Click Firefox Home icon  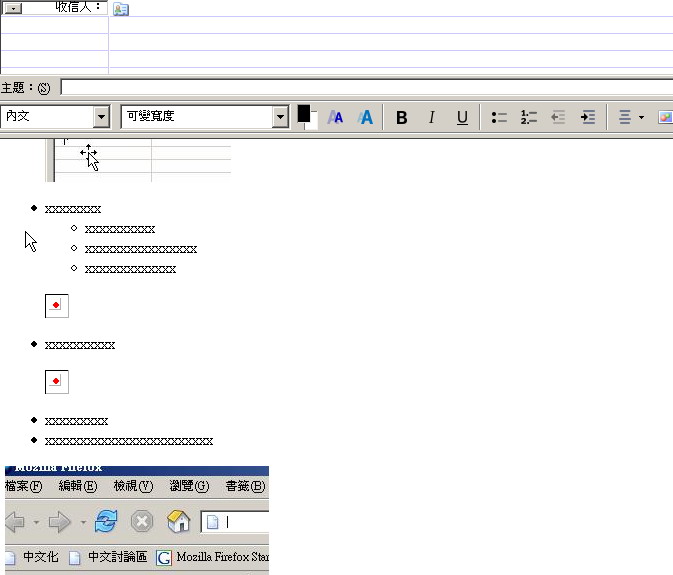[x=178, y=521]
